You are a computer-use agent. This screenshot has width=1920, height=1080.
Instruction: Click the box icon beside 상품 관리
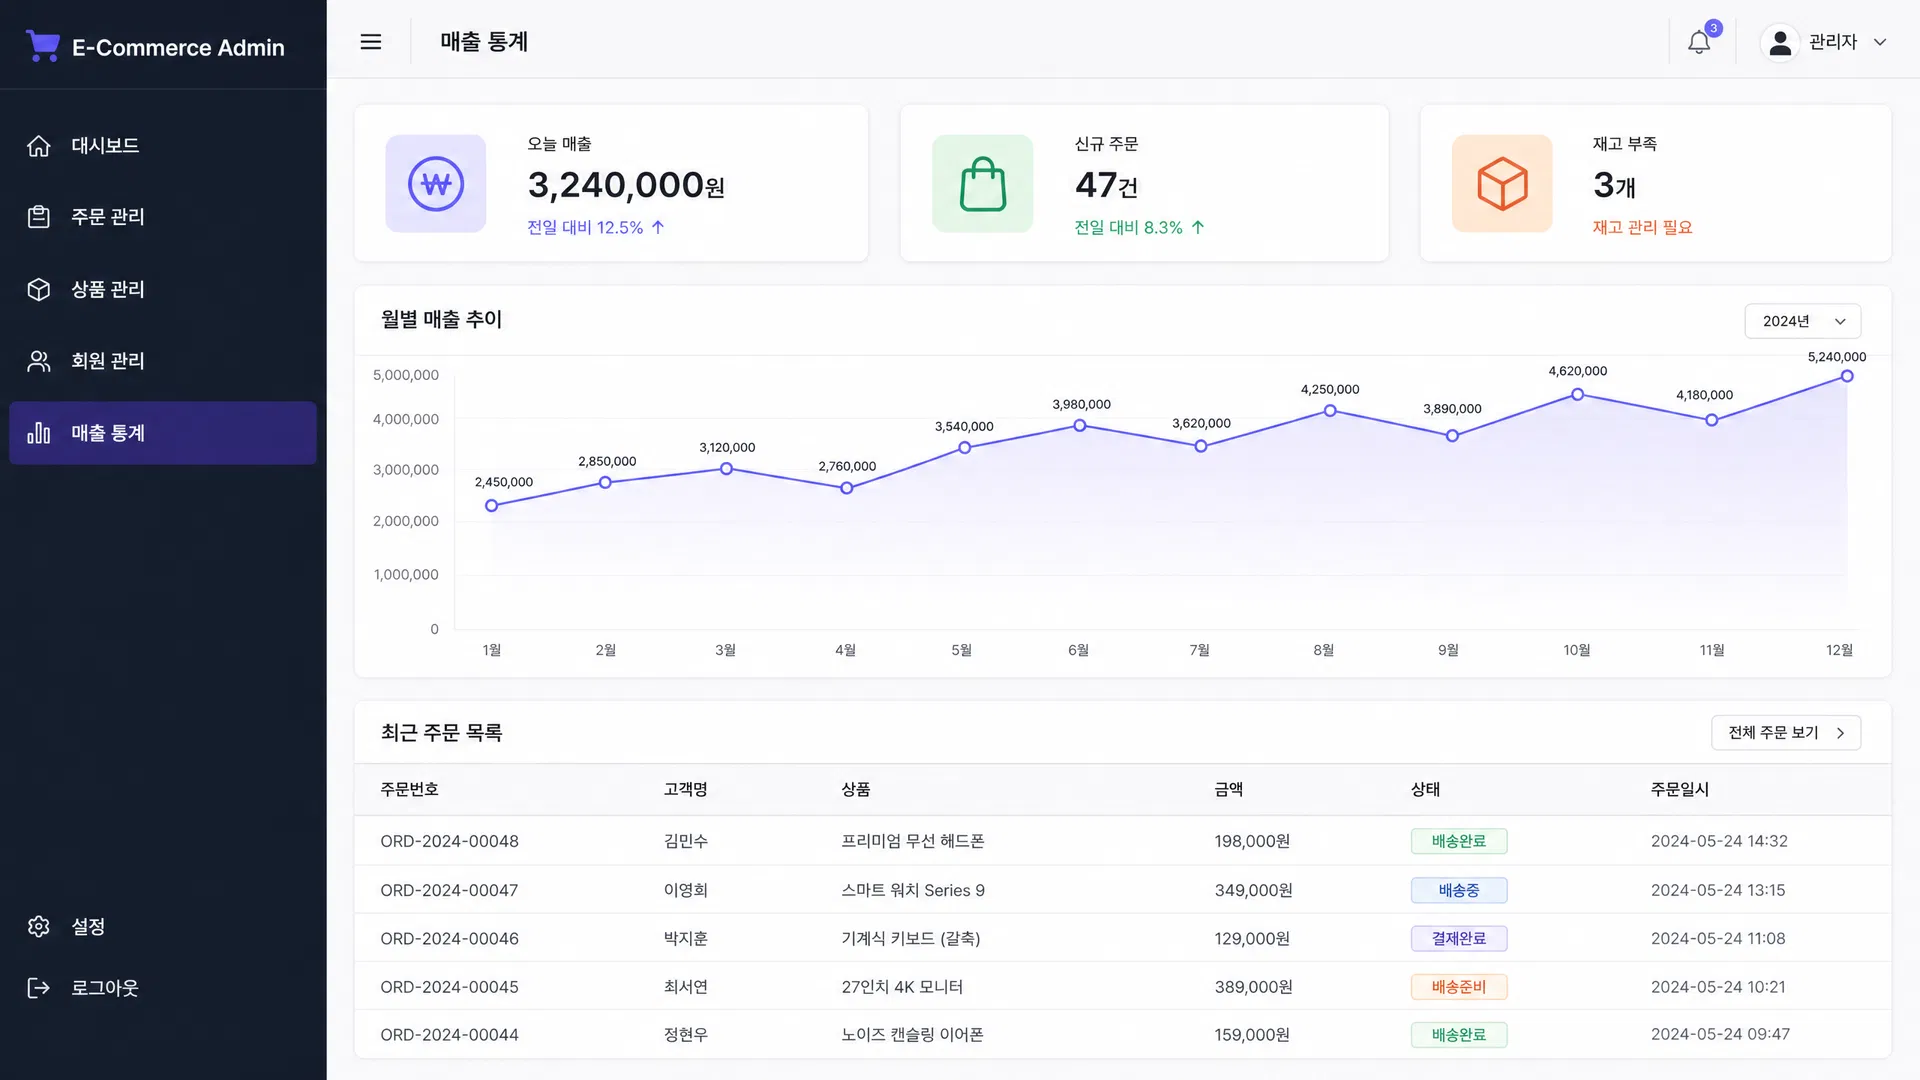39,289
